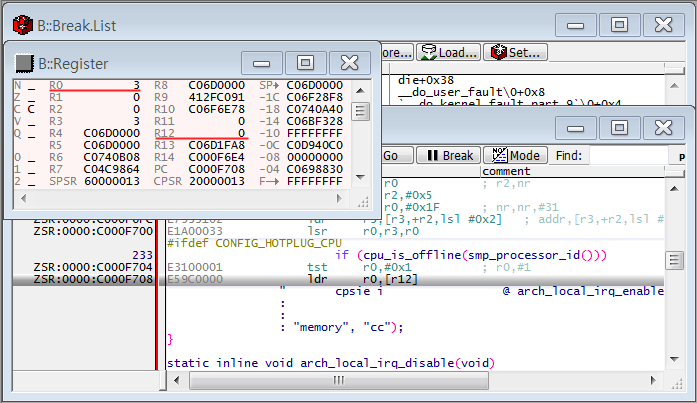Maximize the B::Register window
This screenshot has height=403, width=697.
click(307, 62)
